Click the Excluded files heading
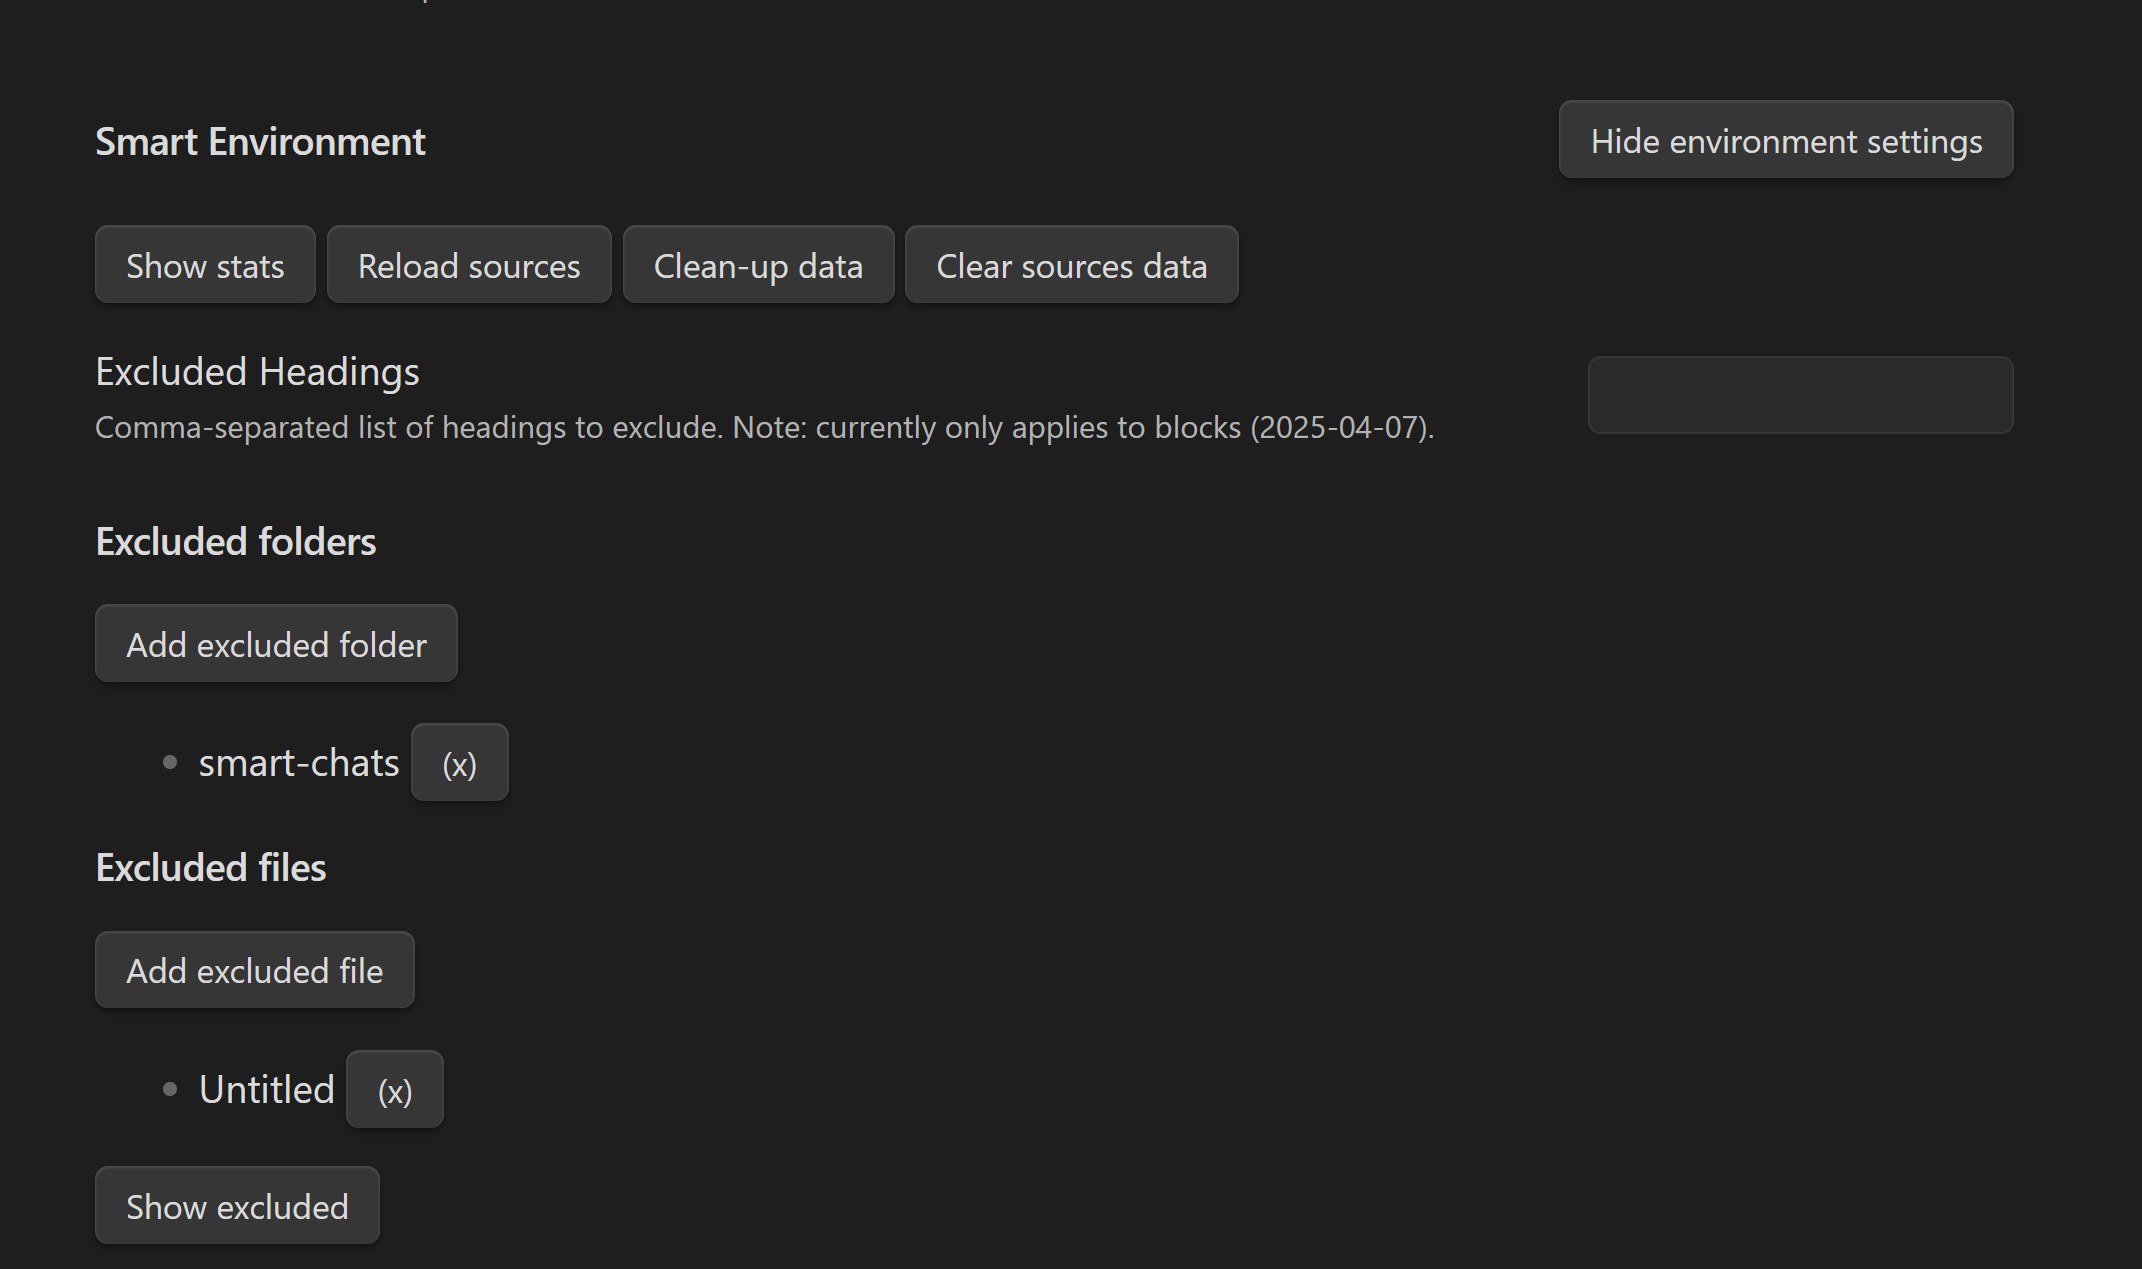The image size is (2142, 1269). click(211, 868)
